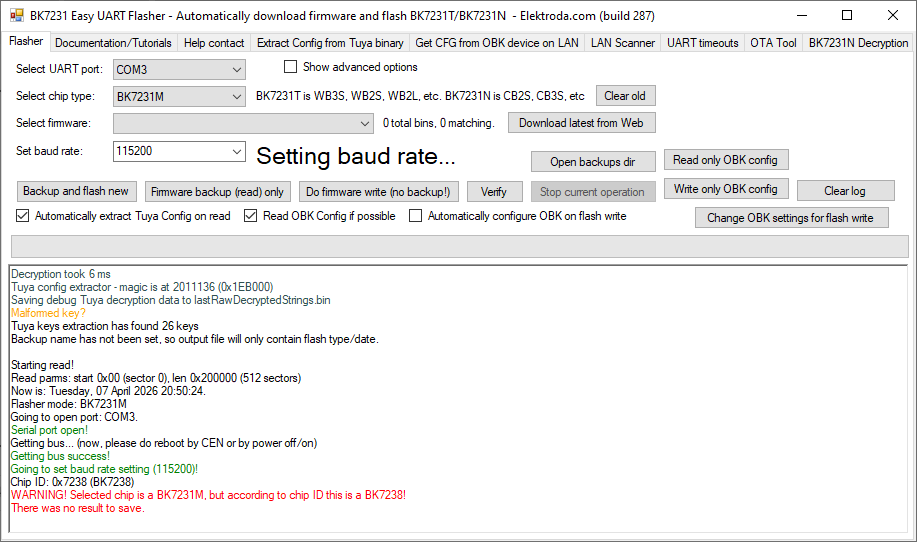Click the progress bar below the checkboxes
Image resolution: width=917 pixels, height=542 pixels.
(460, 246)
